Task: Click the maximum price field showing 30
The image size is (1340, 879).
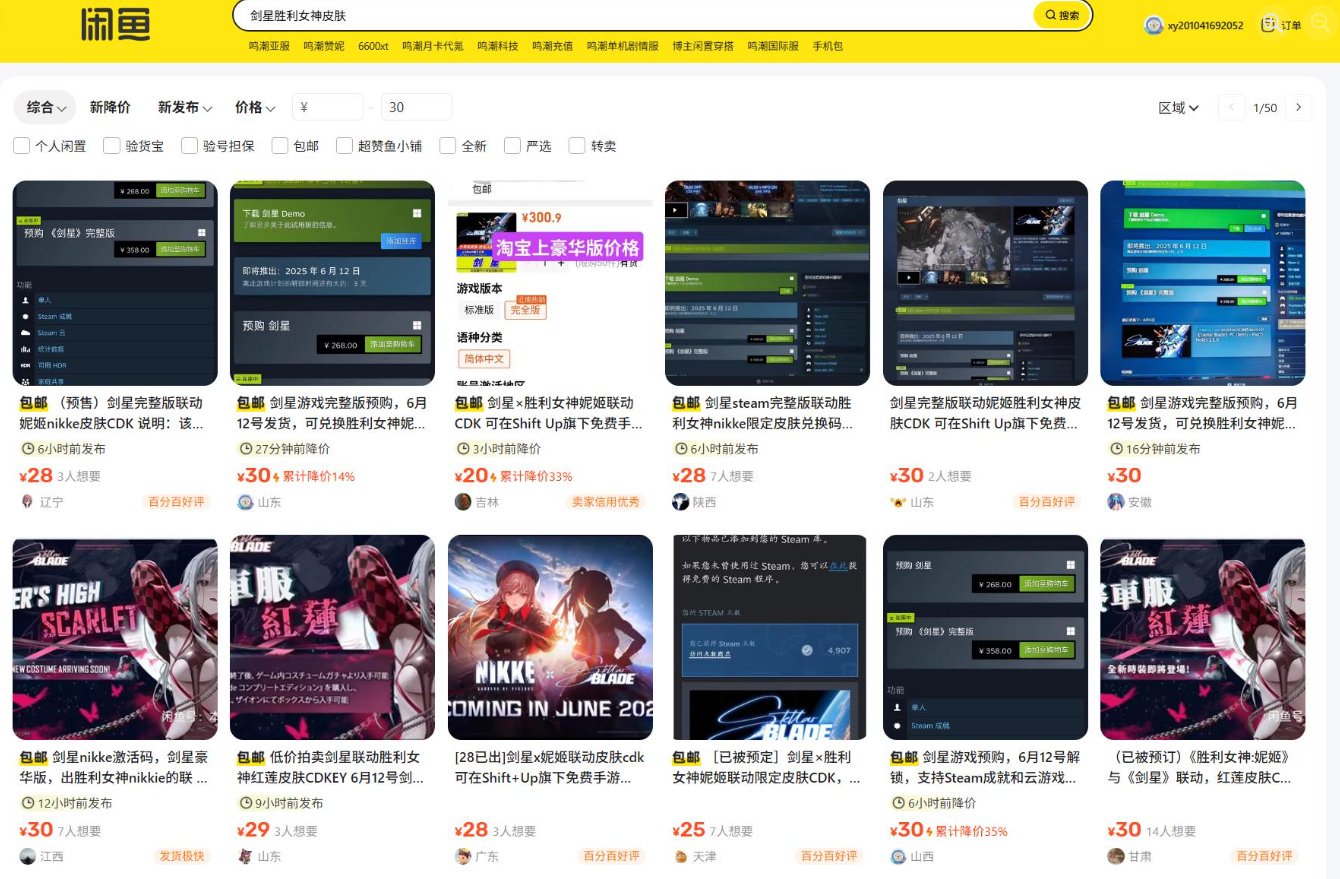Action: coord(416,107)
